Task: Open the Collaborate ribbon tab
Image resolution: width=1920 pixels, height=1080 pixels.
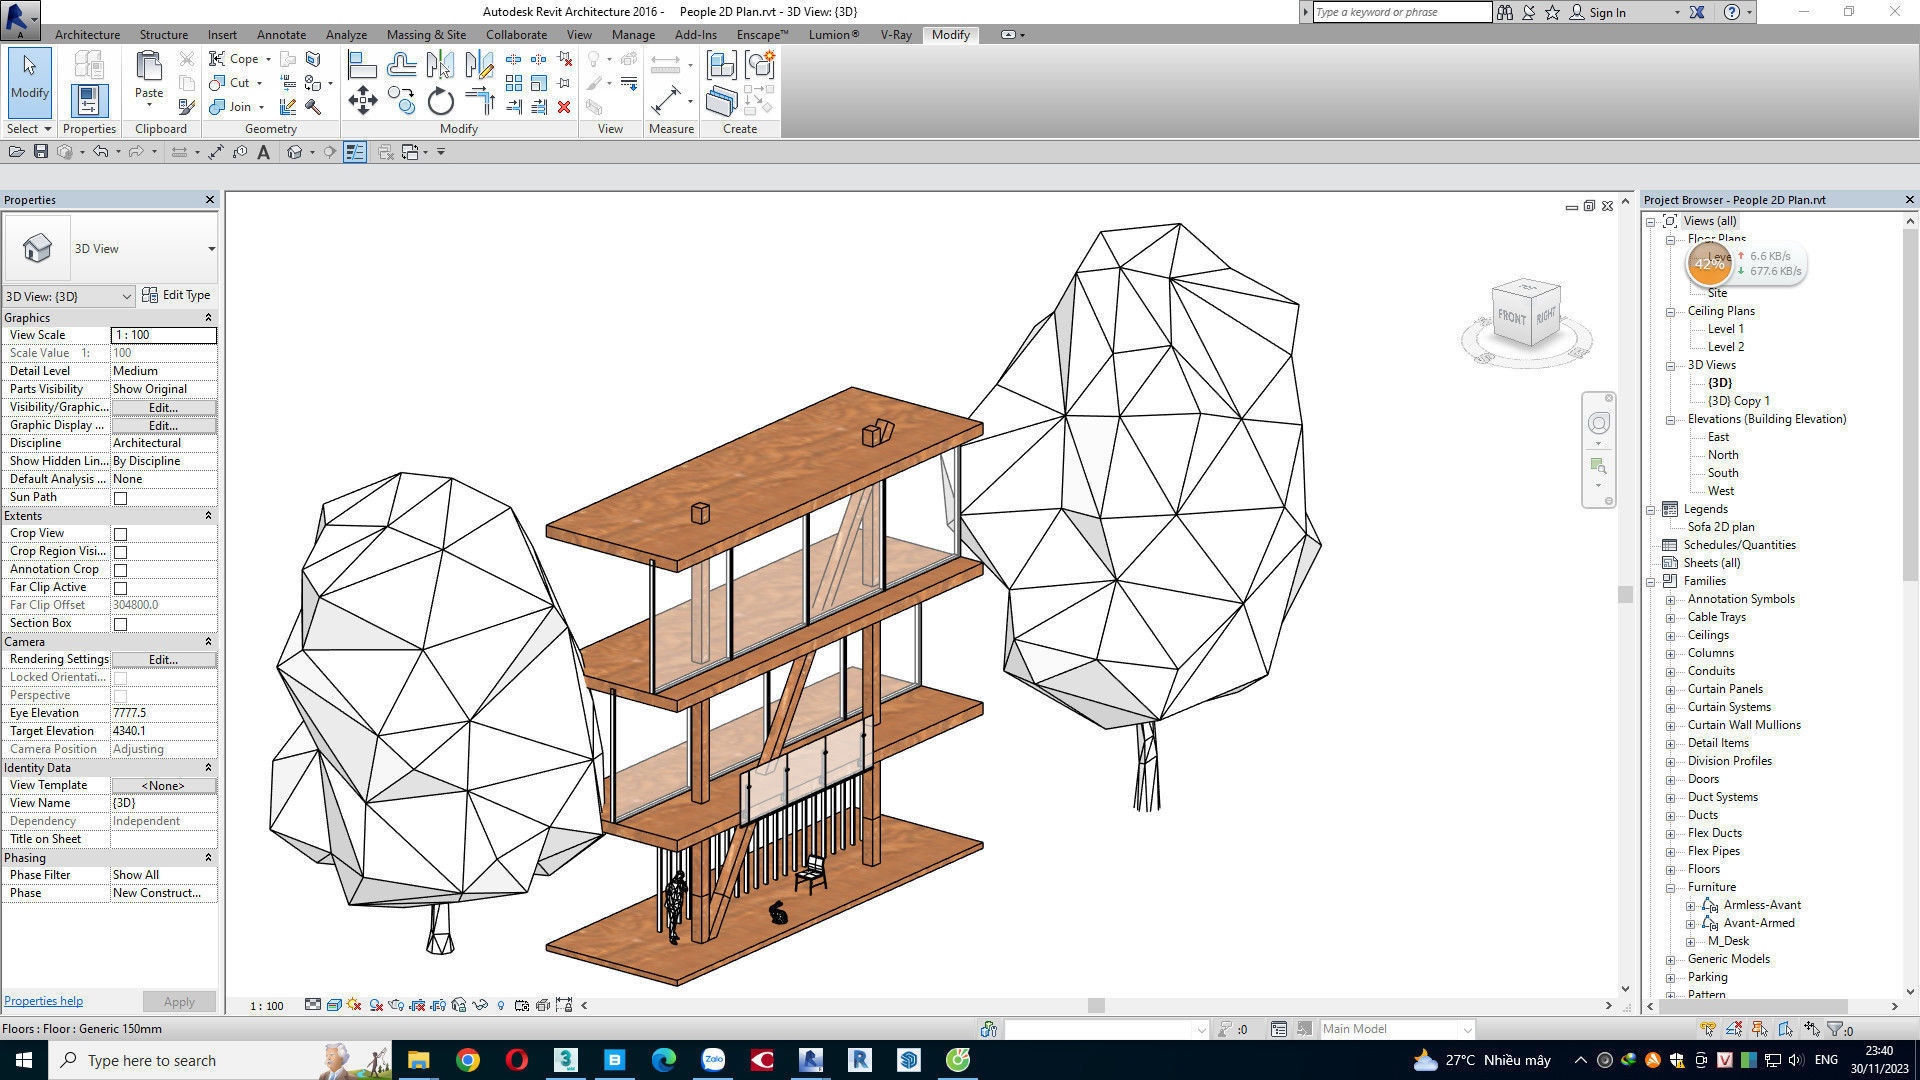Action: pos(516,34)
